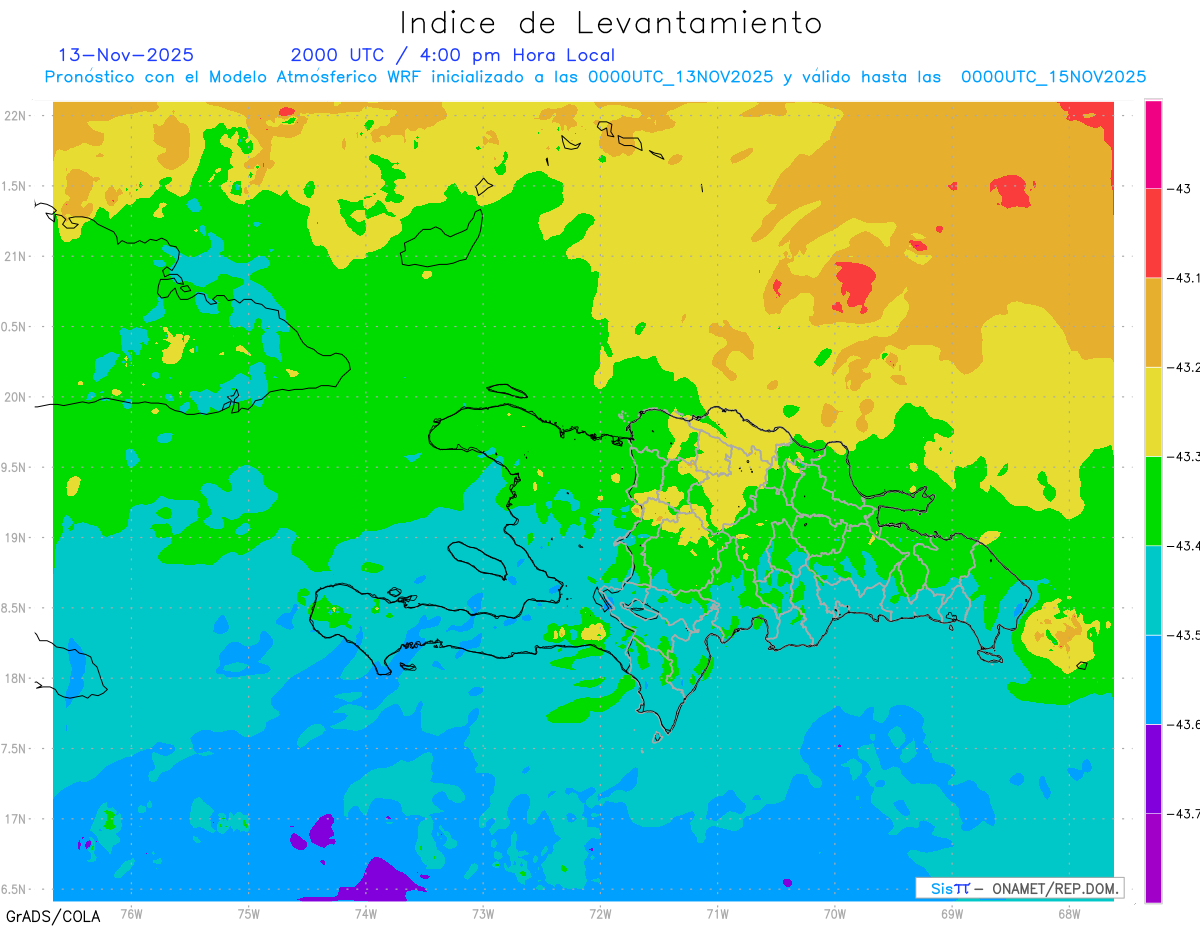Click the violet legend swatch below -43.7

point(1153,857)
